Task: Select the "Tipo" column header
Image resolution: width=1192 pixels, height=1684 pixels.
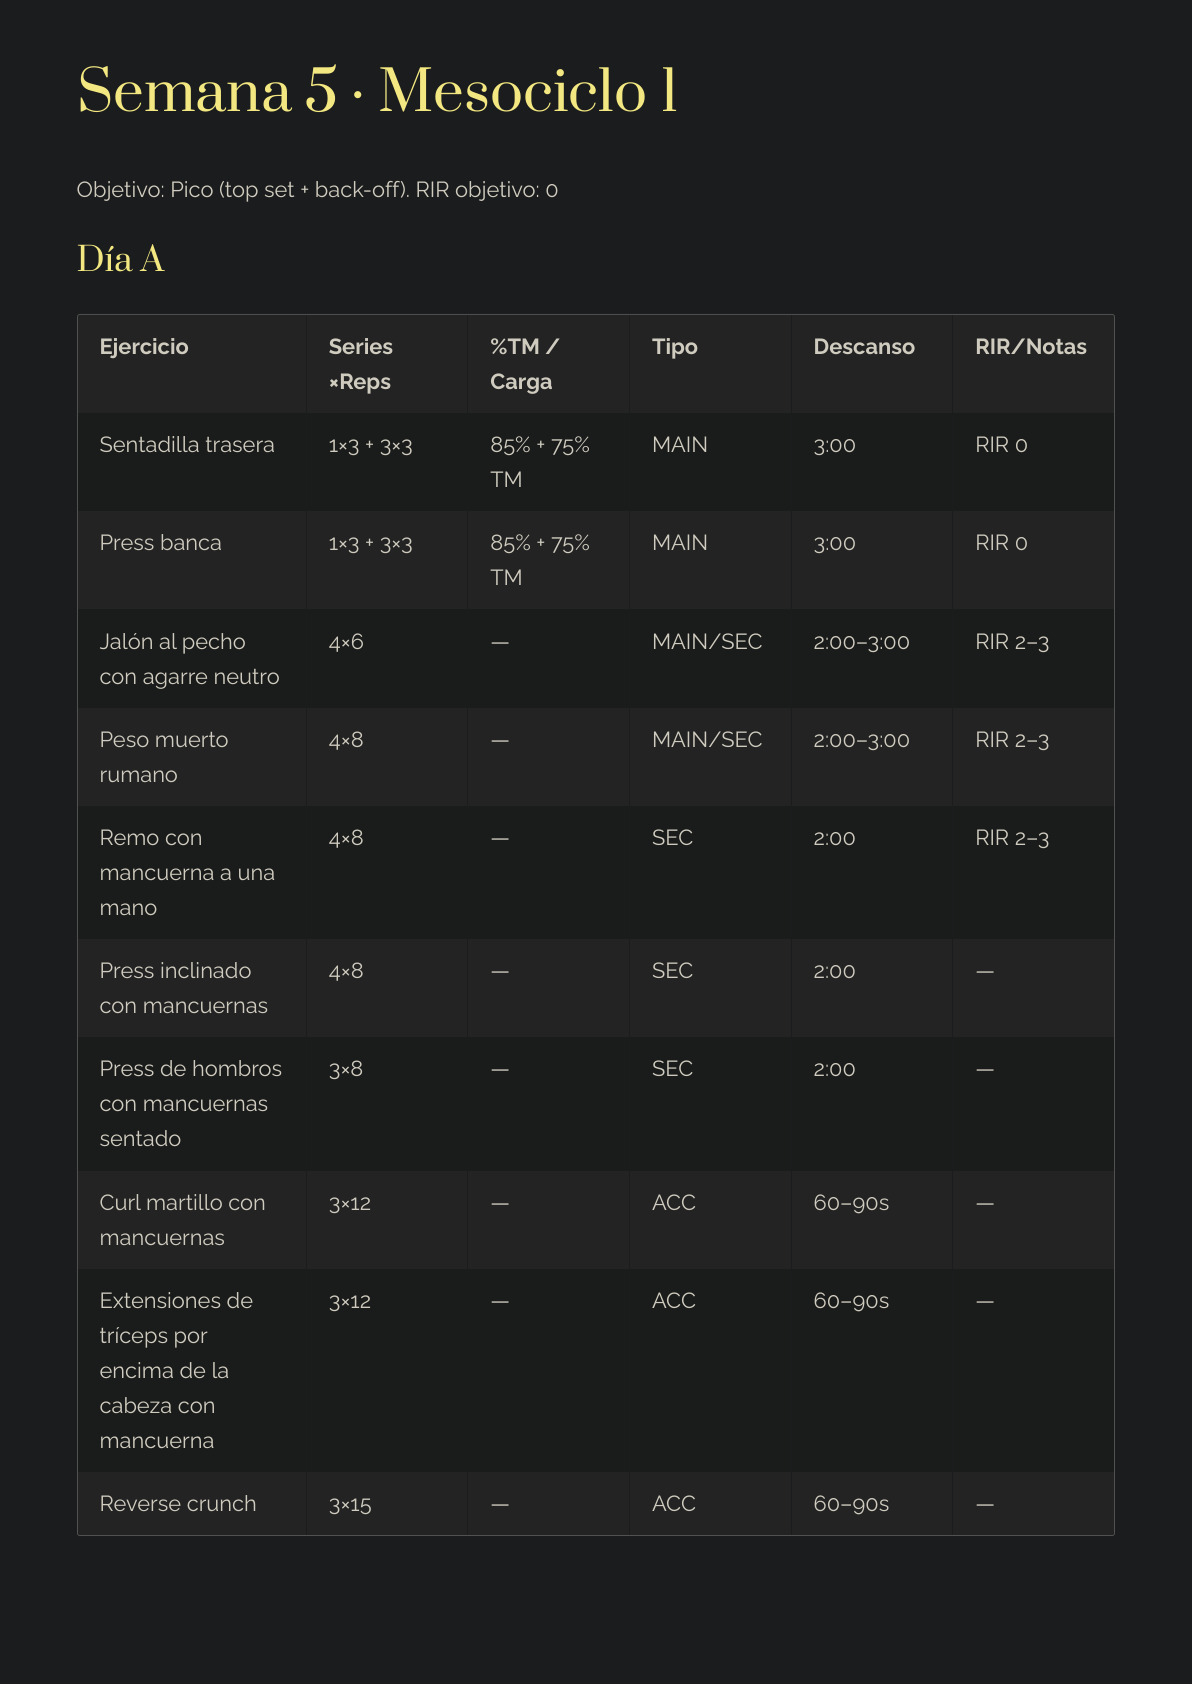Action: point(674,347)
